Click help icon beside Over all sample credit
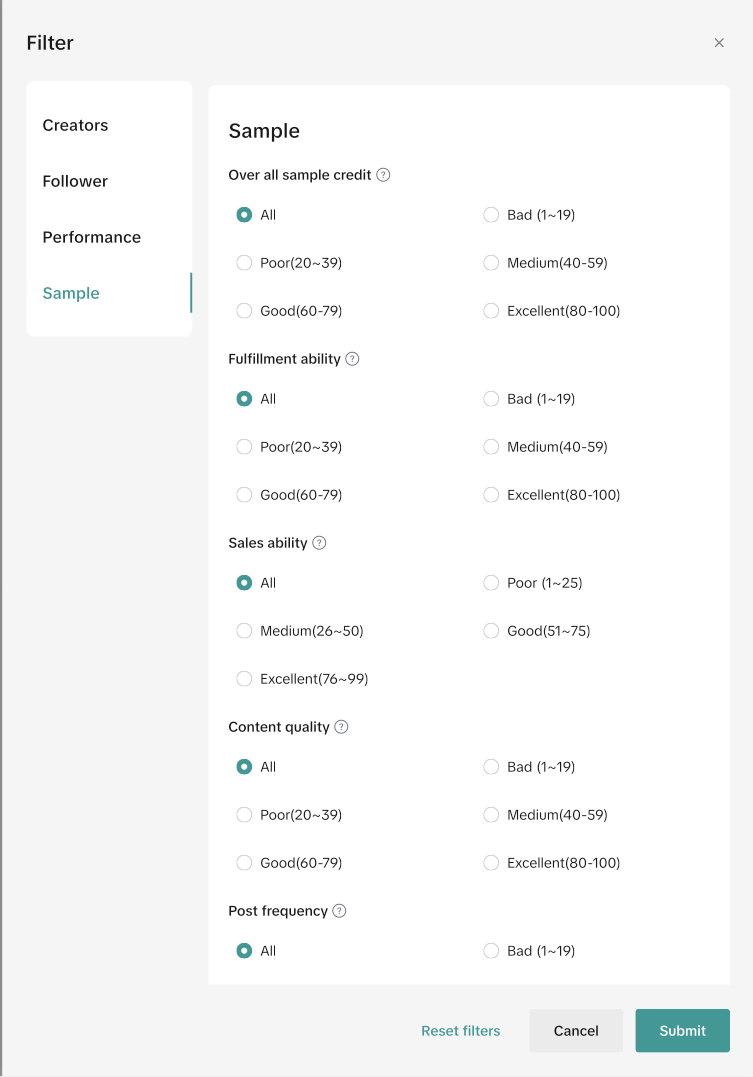This screenshot has height=1077, width=753. coord(383,175)
